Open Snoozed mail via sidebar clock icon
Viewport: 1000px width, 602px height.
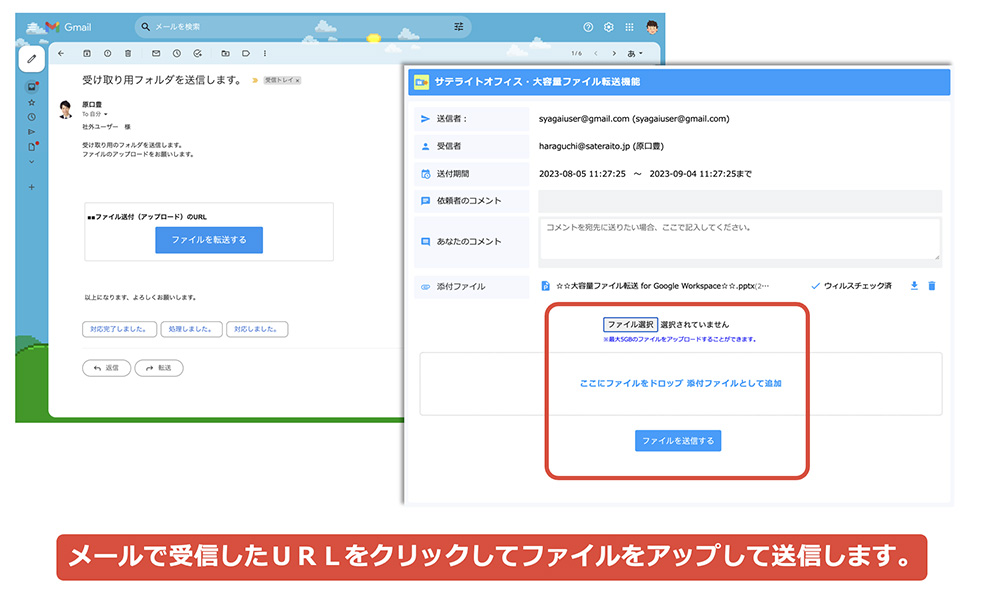31,117
